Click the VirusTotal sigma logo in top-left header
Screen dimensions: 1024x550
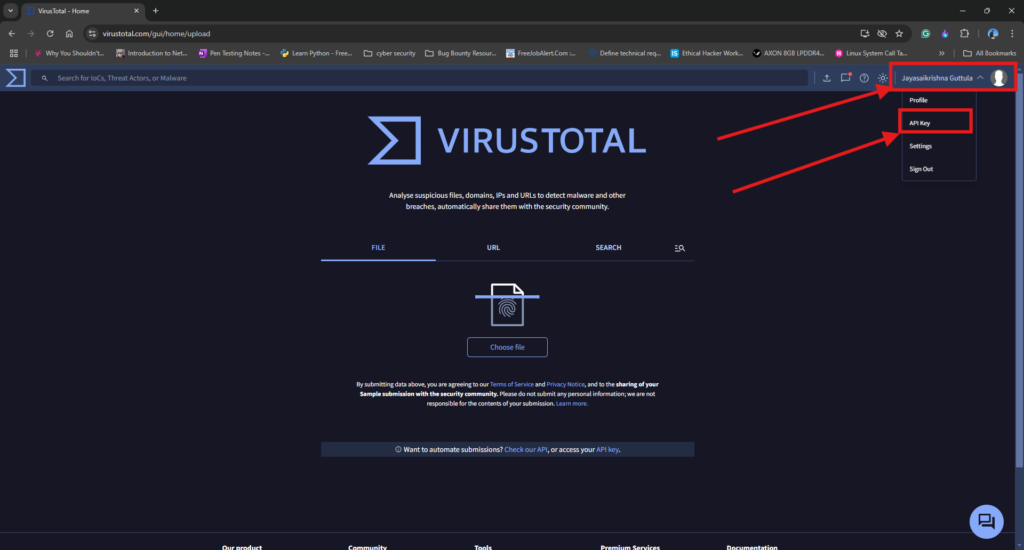tap(16, 78)
